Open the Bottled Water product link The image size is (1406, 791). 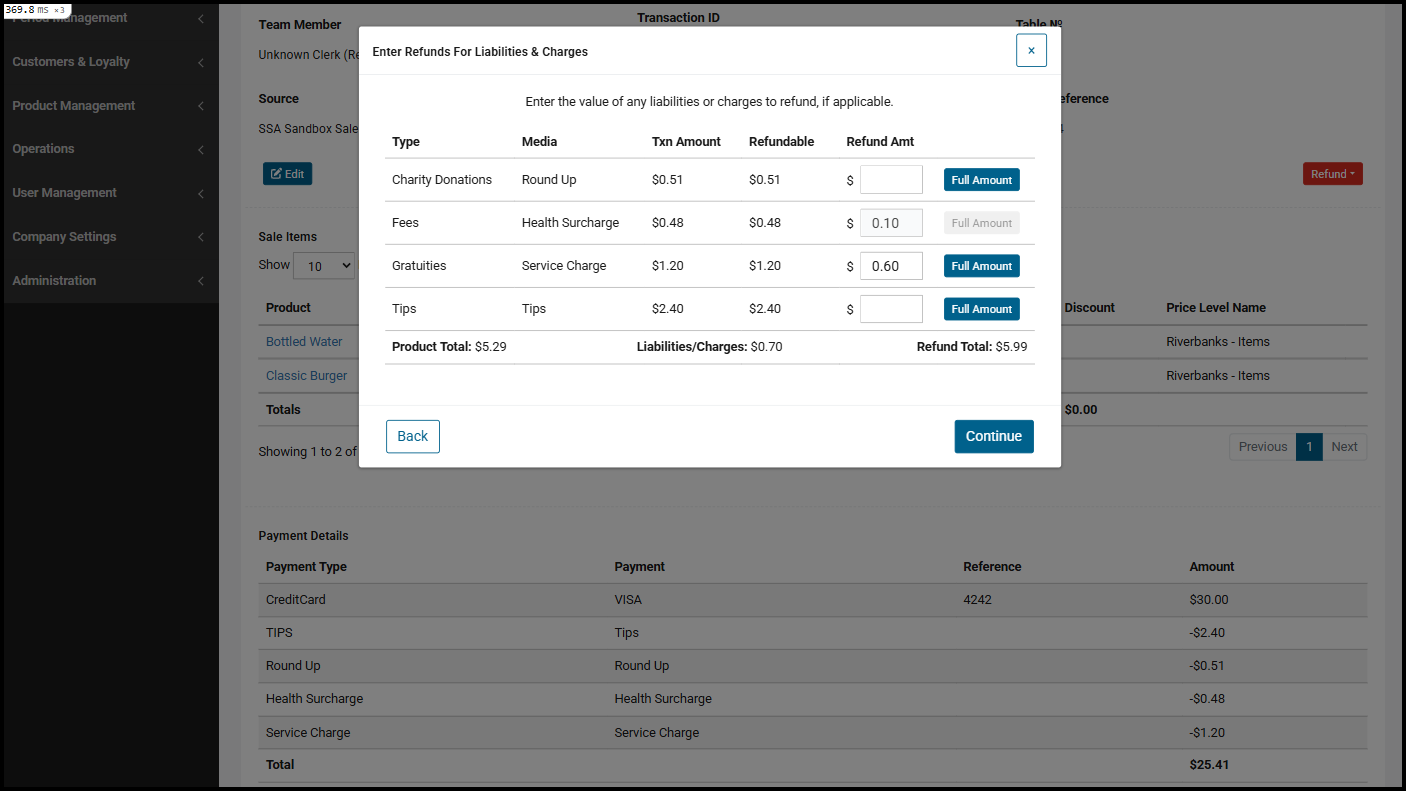pyautogui.click(x=304, y=342)
